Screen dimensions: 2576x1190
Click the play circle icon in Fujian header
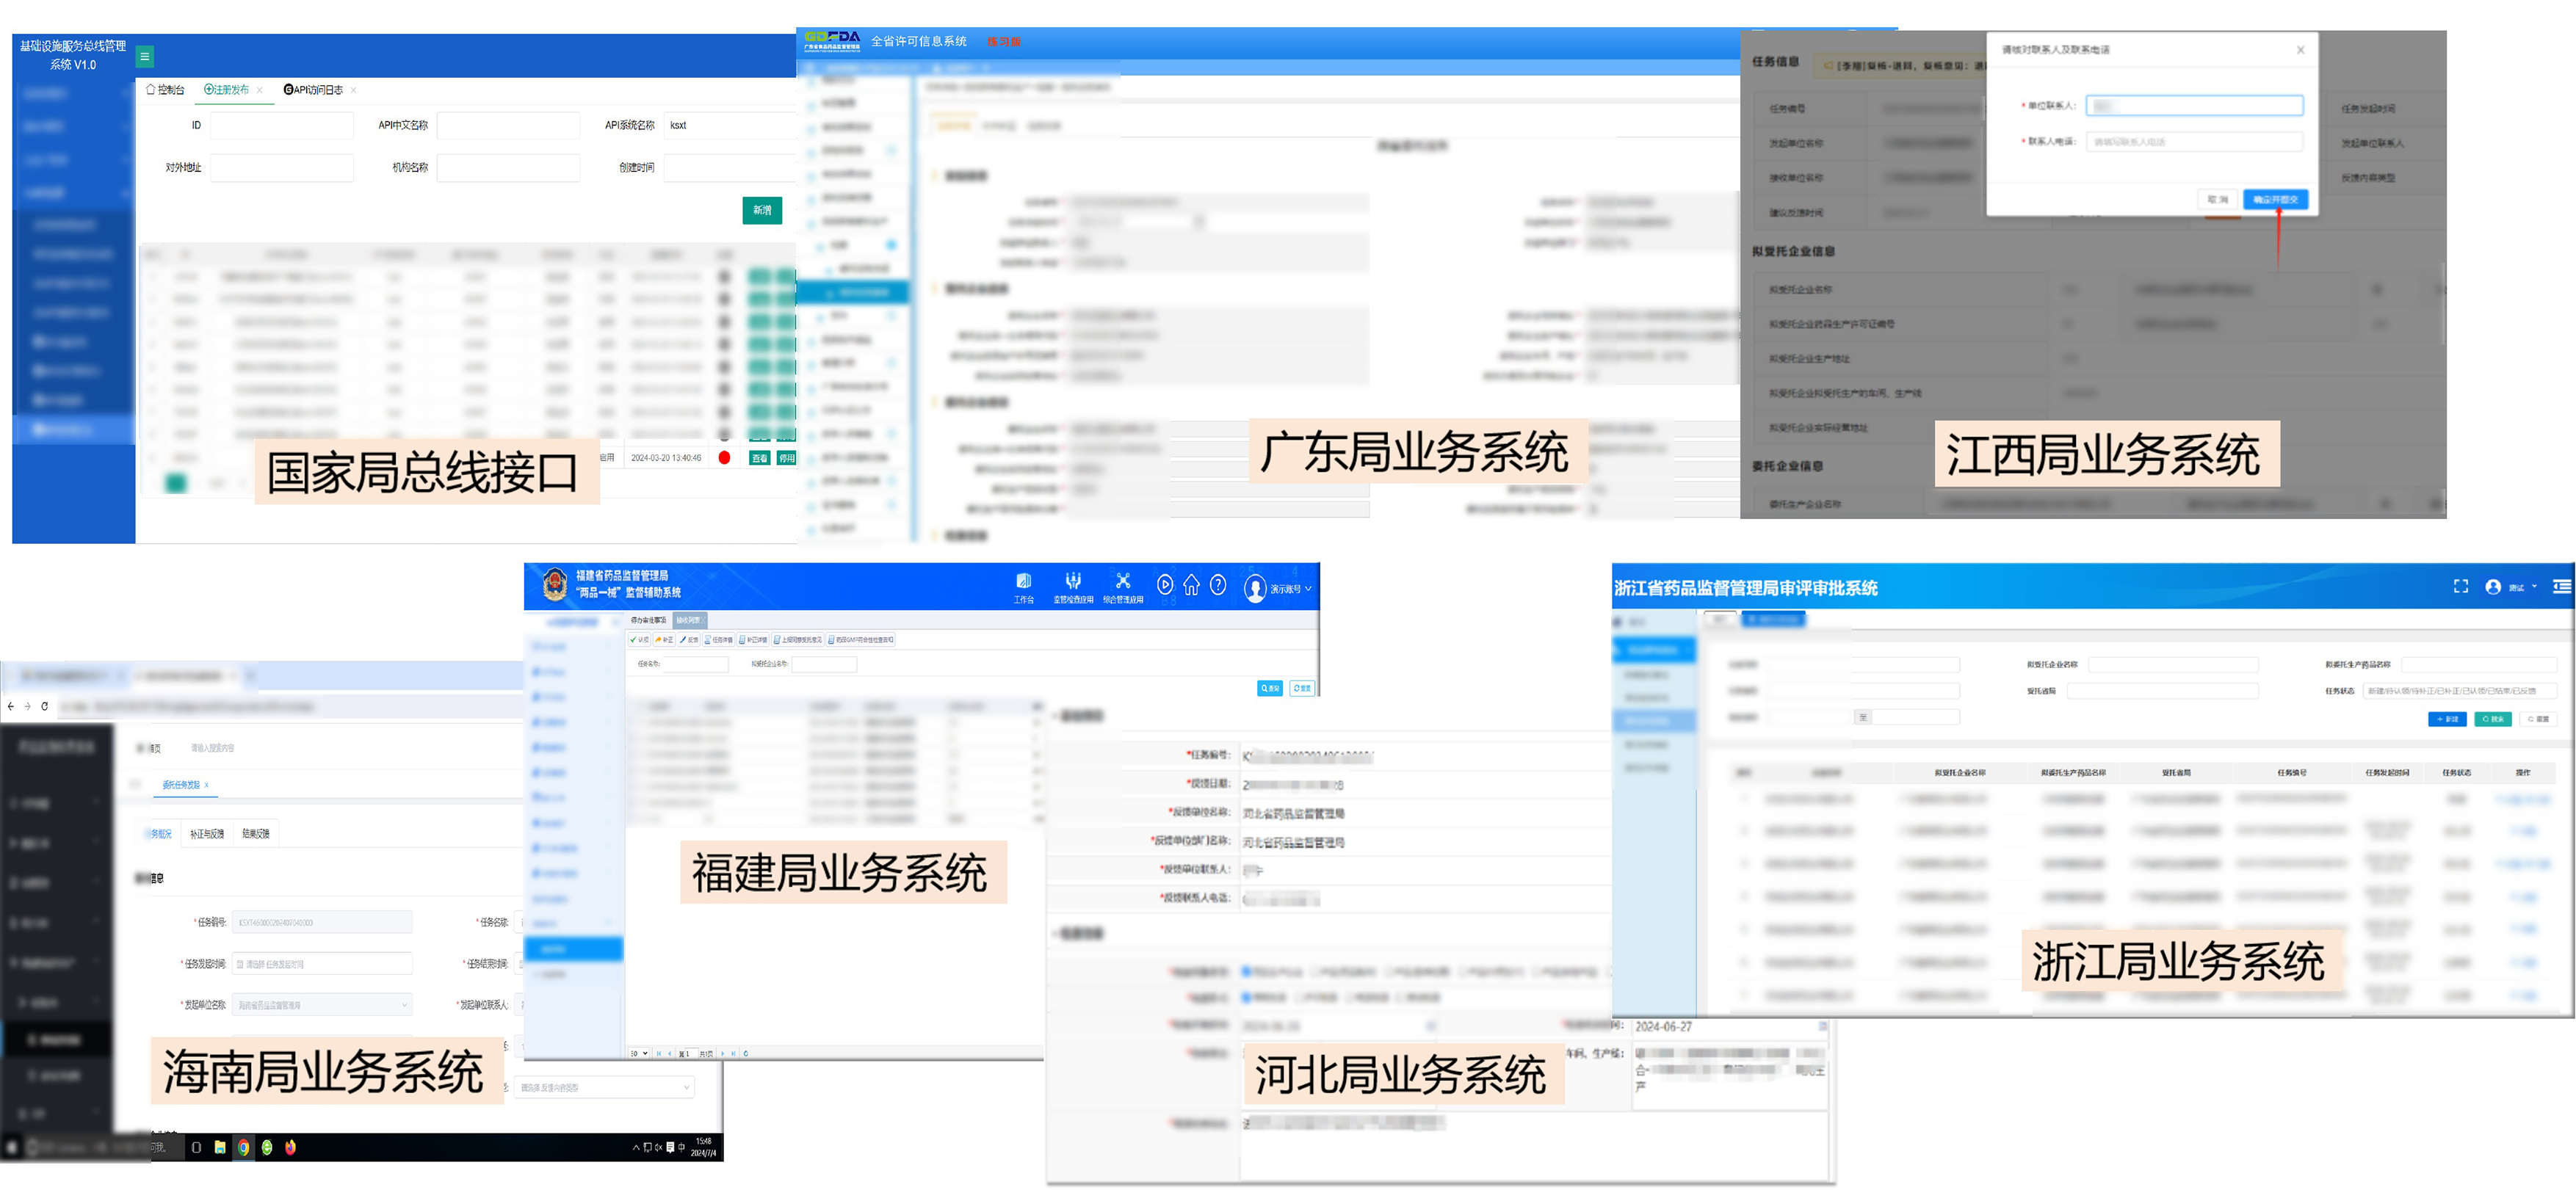(x=1165, y=585)
